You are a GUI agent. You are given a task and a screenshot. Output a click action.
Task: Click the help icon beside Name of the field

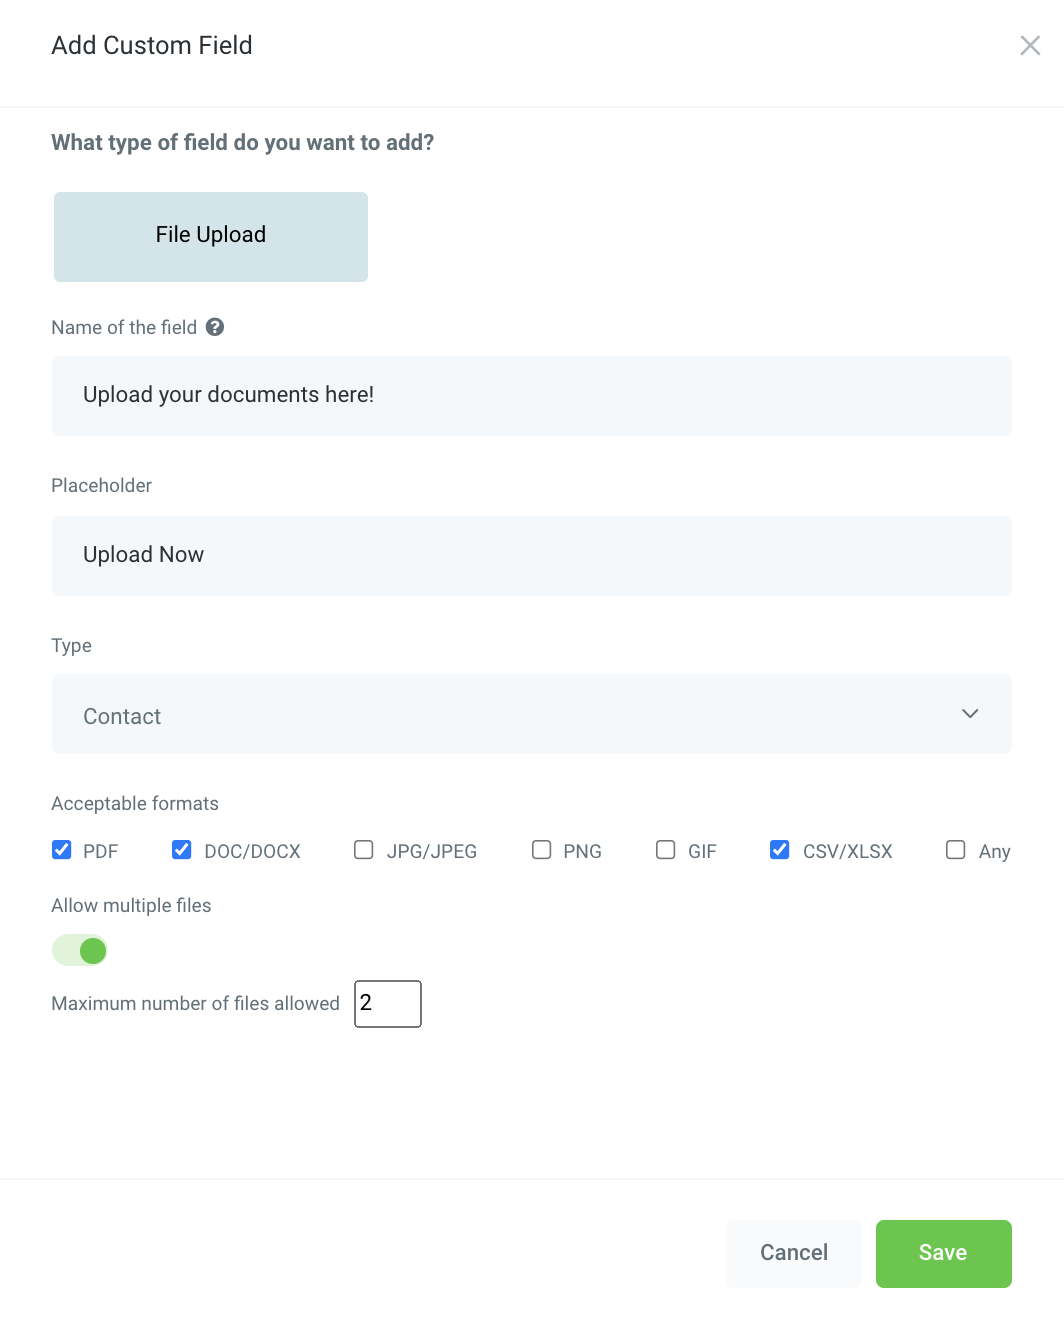coord(215,327)
